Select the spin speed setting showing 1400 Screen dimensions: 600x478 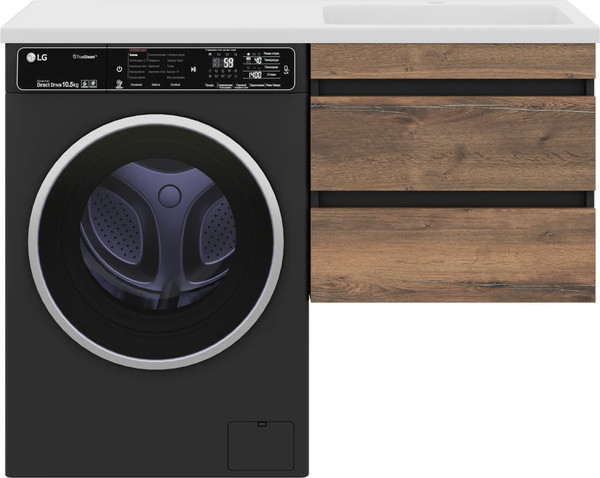pyautogui.click(x=255, y=74)
